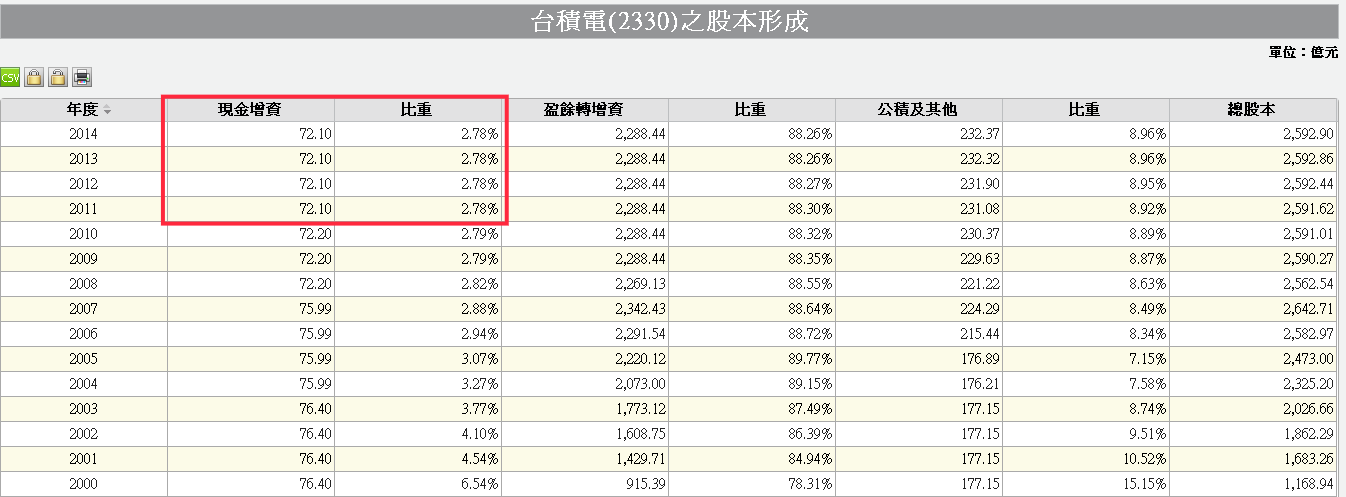1346x497 pixels.
Task: Select the 2013 year cell
Action: 84,158
